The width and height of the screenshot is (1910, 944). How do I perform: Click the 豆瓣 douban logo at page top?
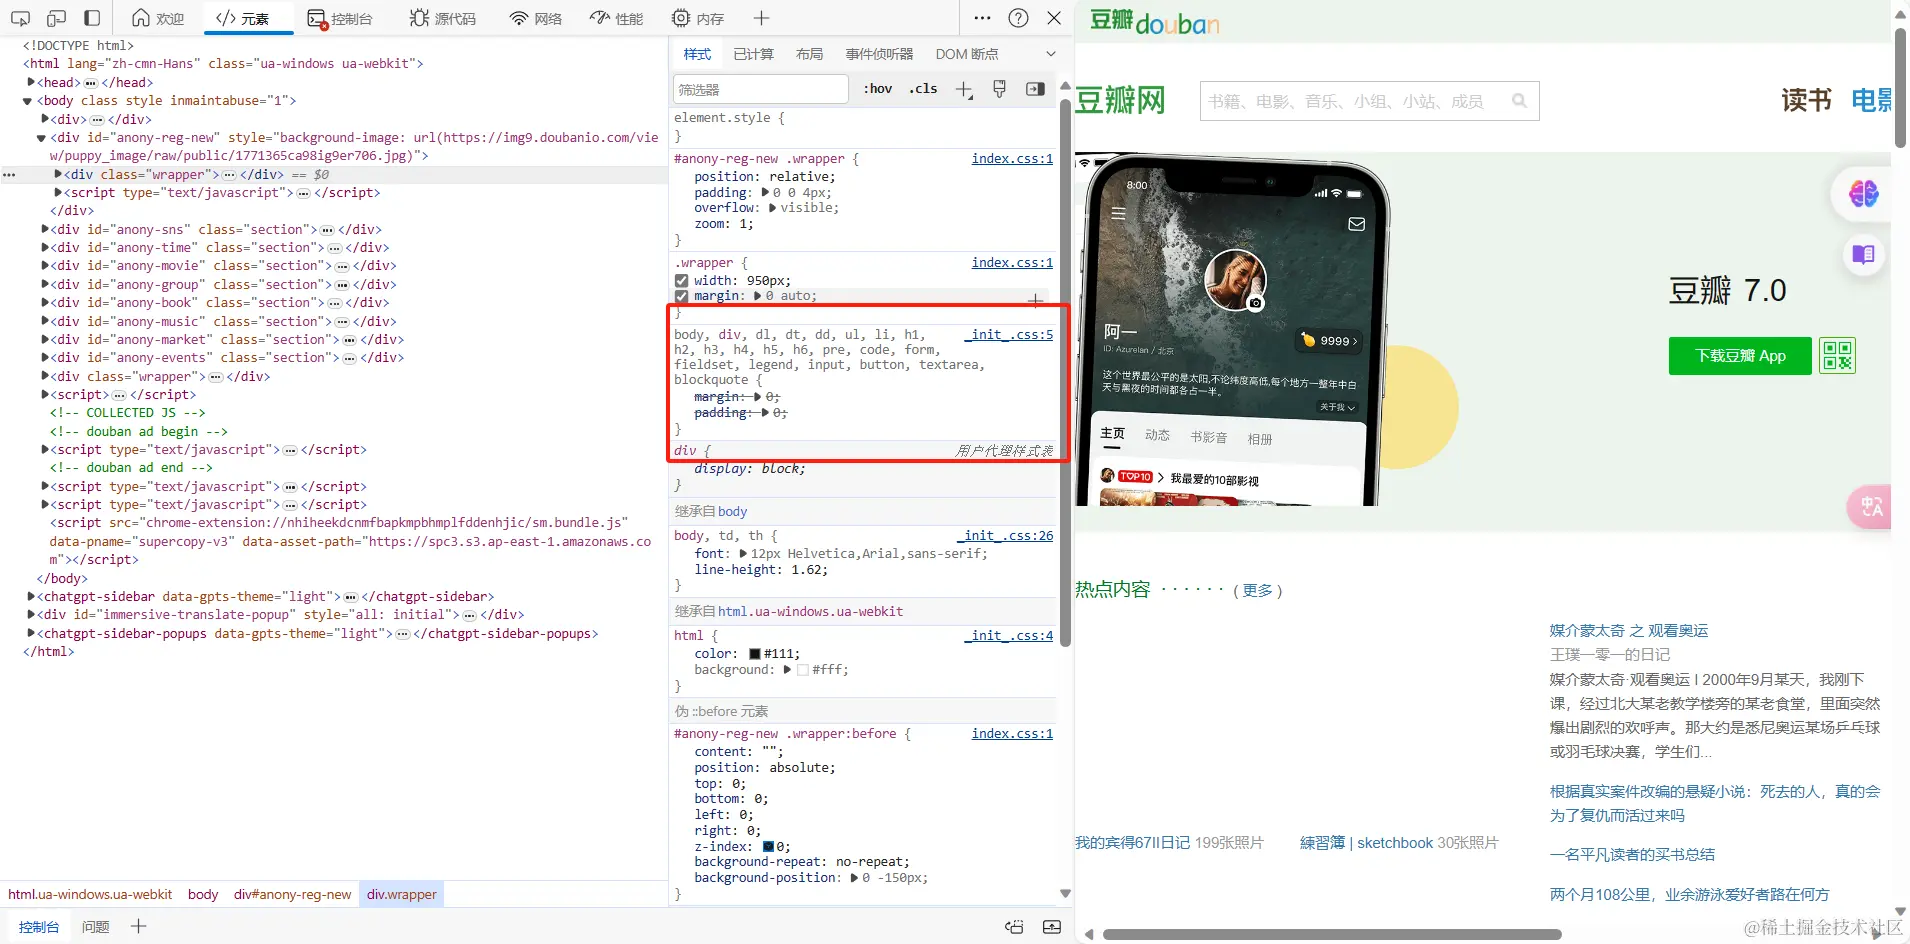(x=1154, y=21)
